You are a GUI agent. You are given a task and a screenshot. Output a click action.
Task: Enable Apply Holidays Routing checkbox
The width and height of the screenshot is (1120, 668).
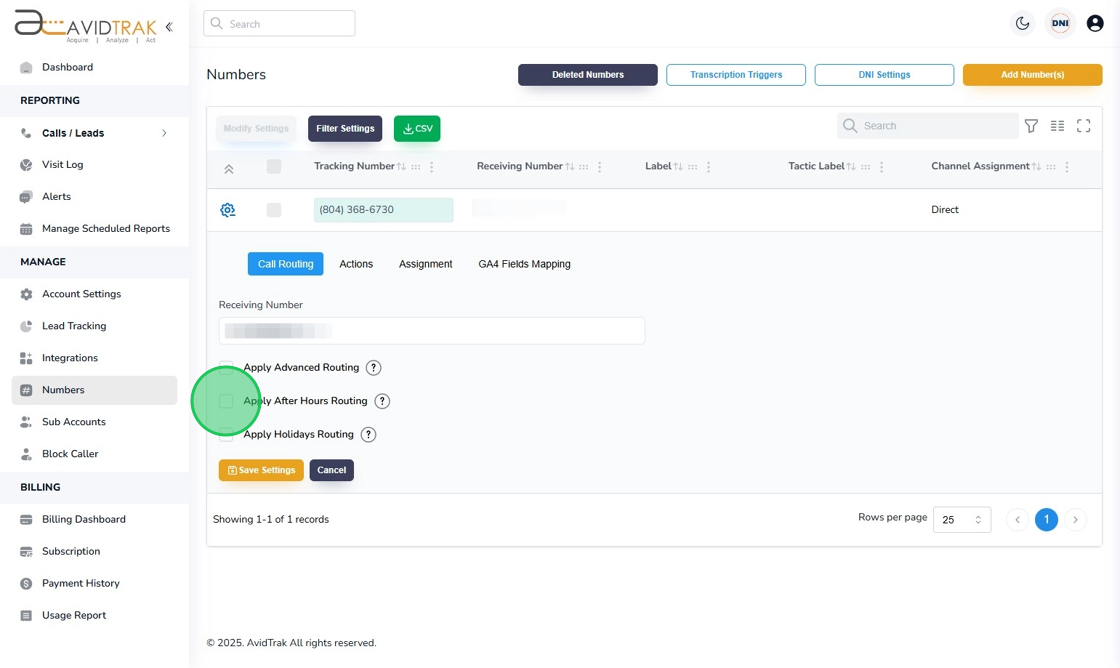point(226,434)
